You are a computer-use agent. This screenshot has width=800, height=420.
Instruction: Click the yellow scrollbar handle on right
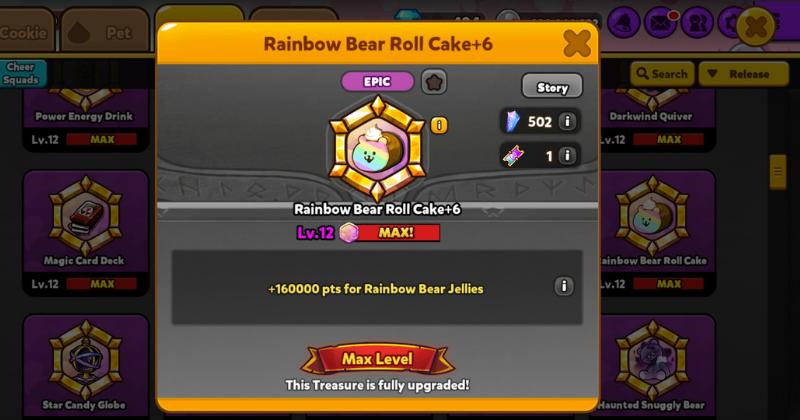pyautogui.click(x=778, y=172)
